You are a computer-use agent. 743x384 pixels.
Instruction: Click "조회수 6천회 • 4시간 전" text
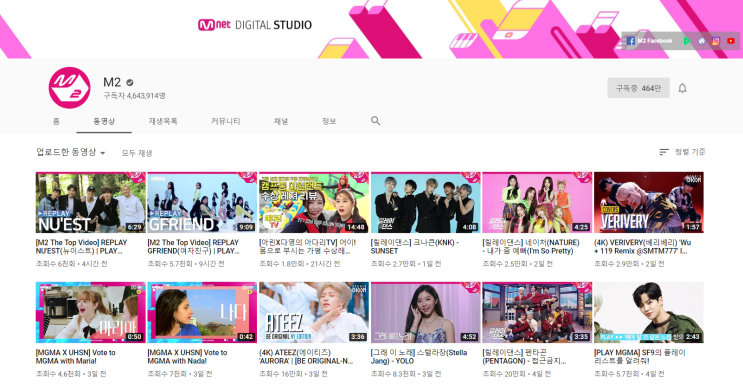click(72, 264)
